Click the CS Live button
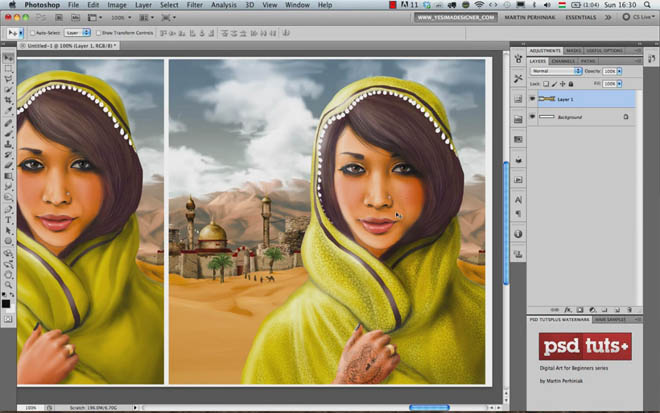Image resolution: width=660 pixels, height=413 pixels. click(639, 17)
